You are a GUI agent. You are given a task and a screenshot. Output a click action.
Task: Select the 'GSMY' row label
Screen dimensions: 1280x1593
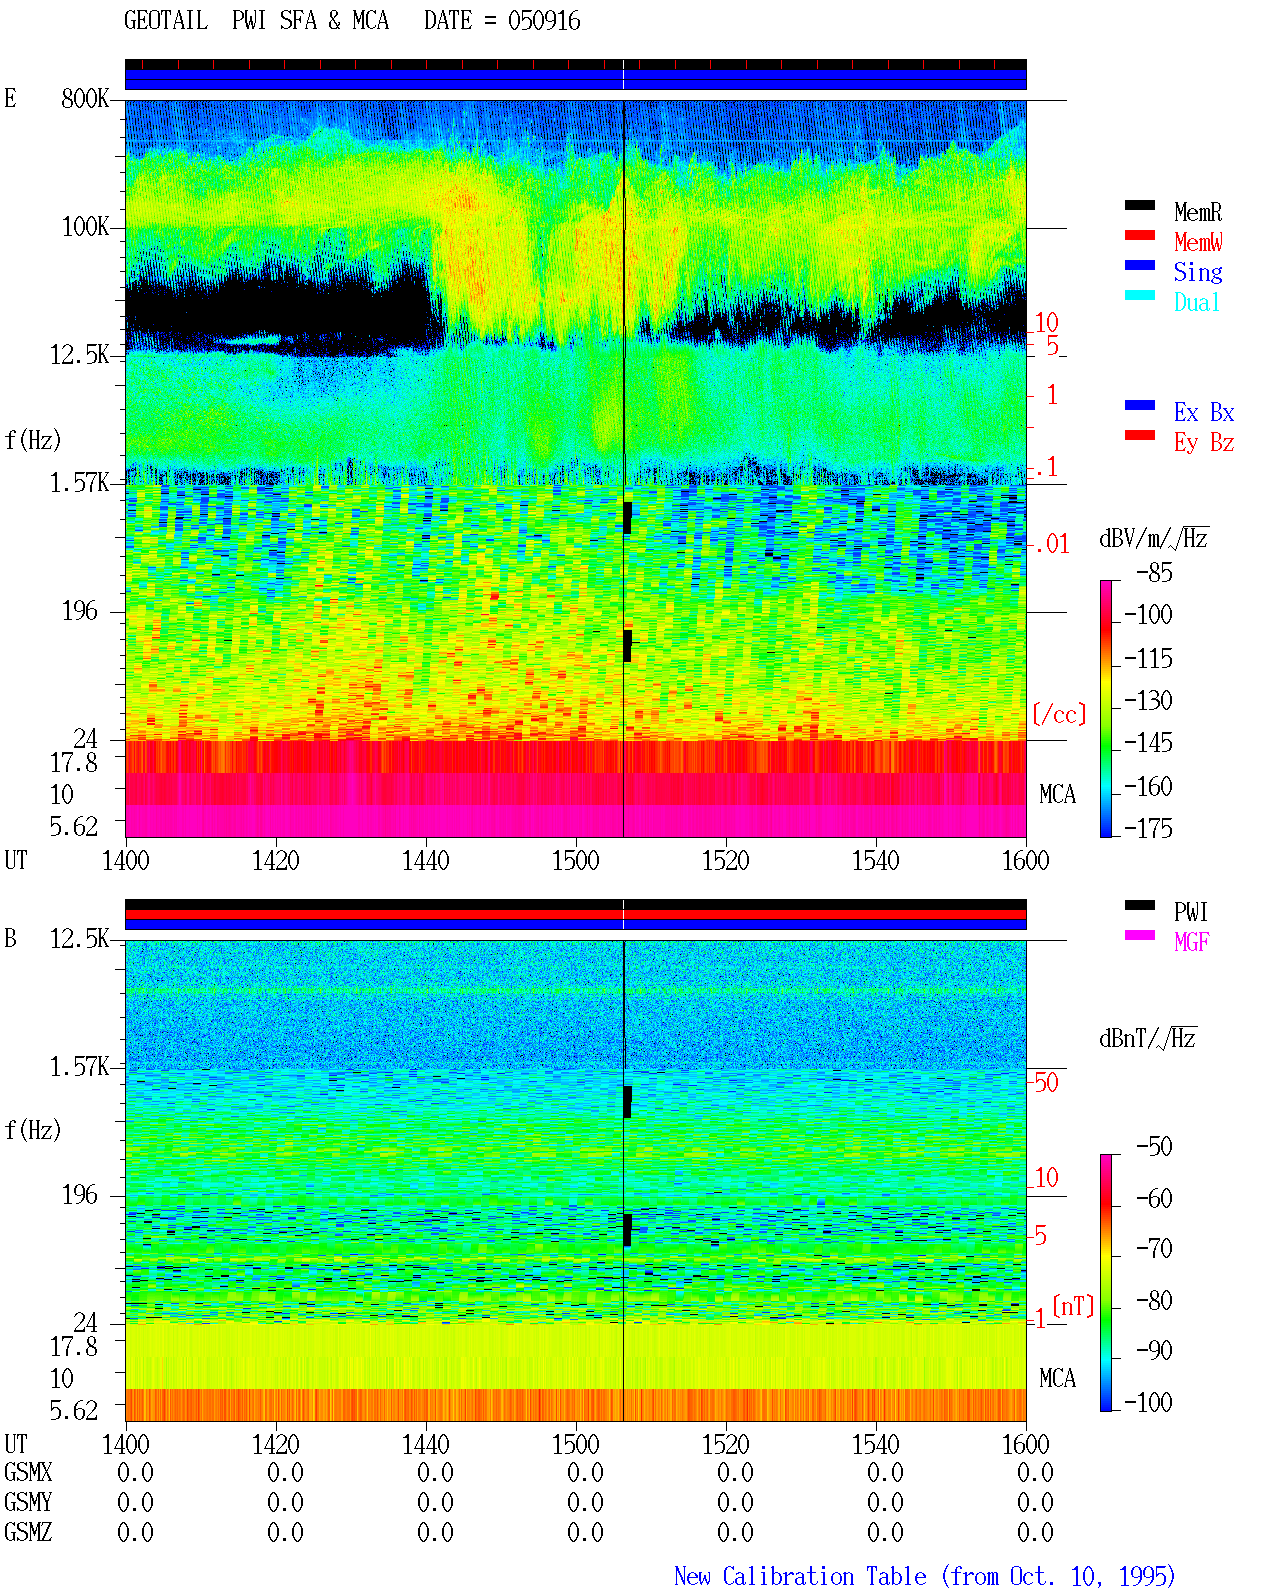pyautogui.click(x=28, y=1502)
